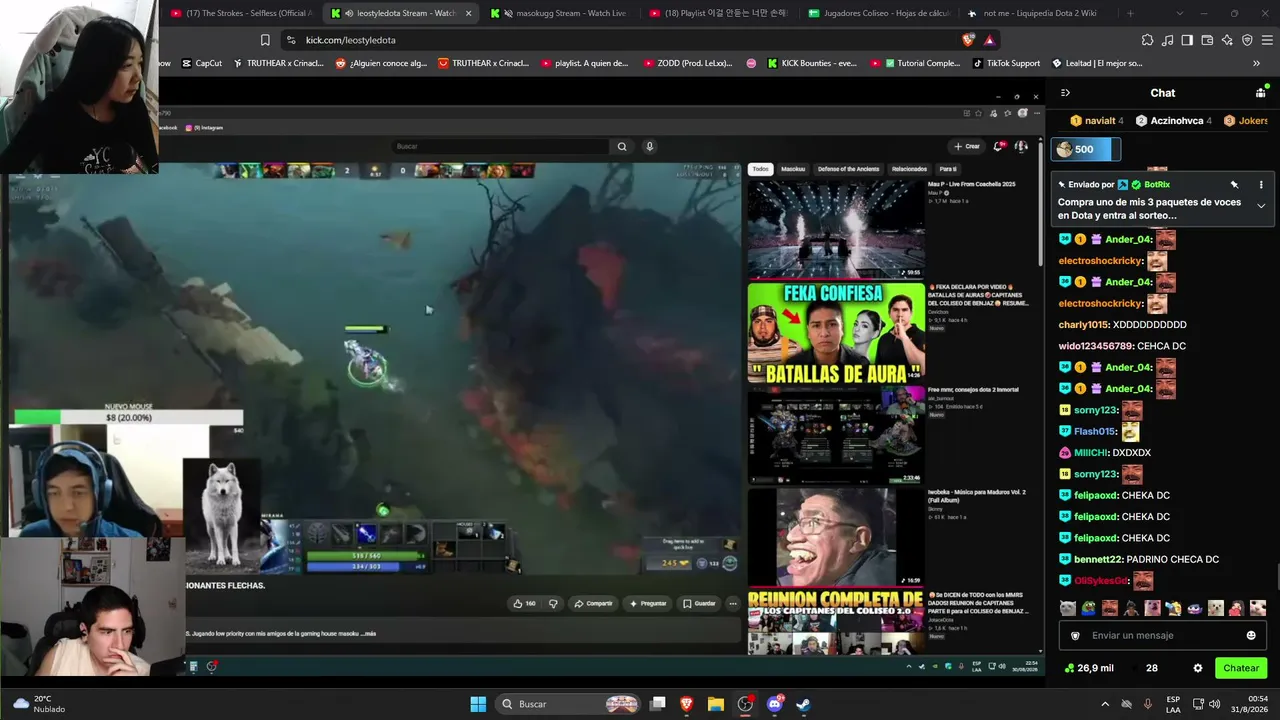This screenshot has height=720, width=1280.
Task: Start YouTube voice search microphone
Action: coord(649,146)
